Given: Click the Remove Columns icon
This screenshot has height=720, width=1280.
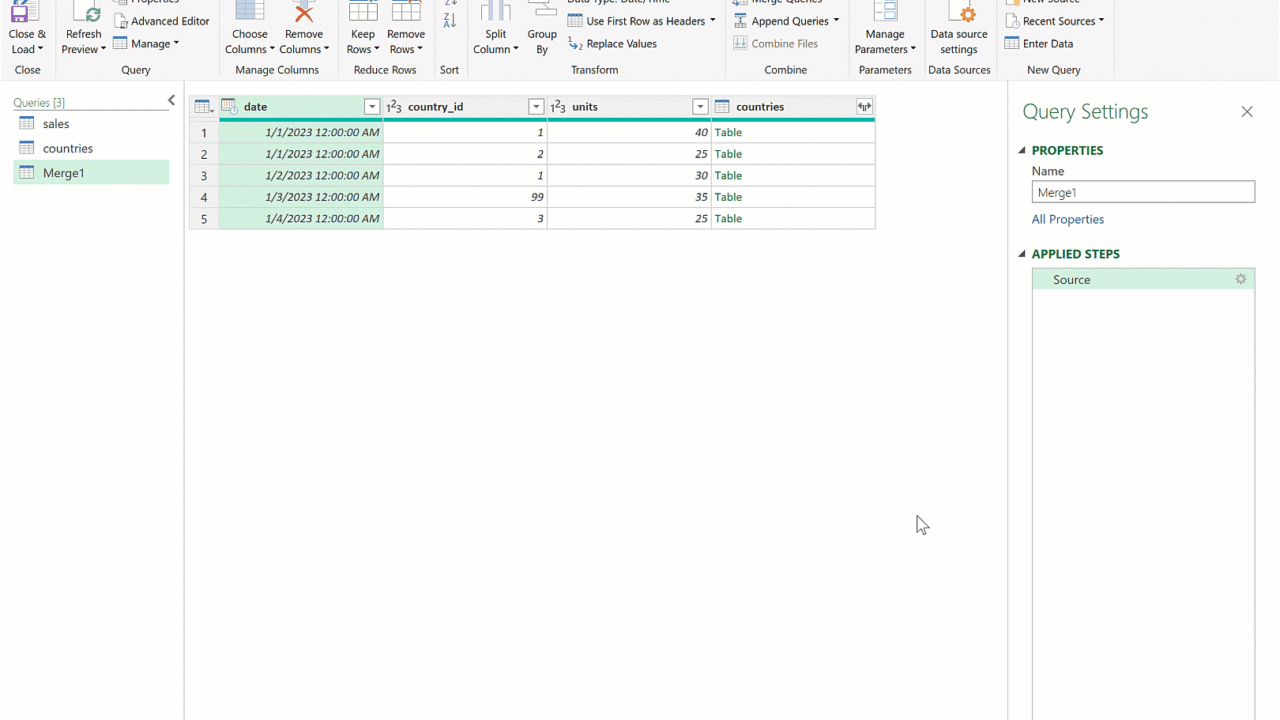Looking at the screenshot, I should point(303,14).
